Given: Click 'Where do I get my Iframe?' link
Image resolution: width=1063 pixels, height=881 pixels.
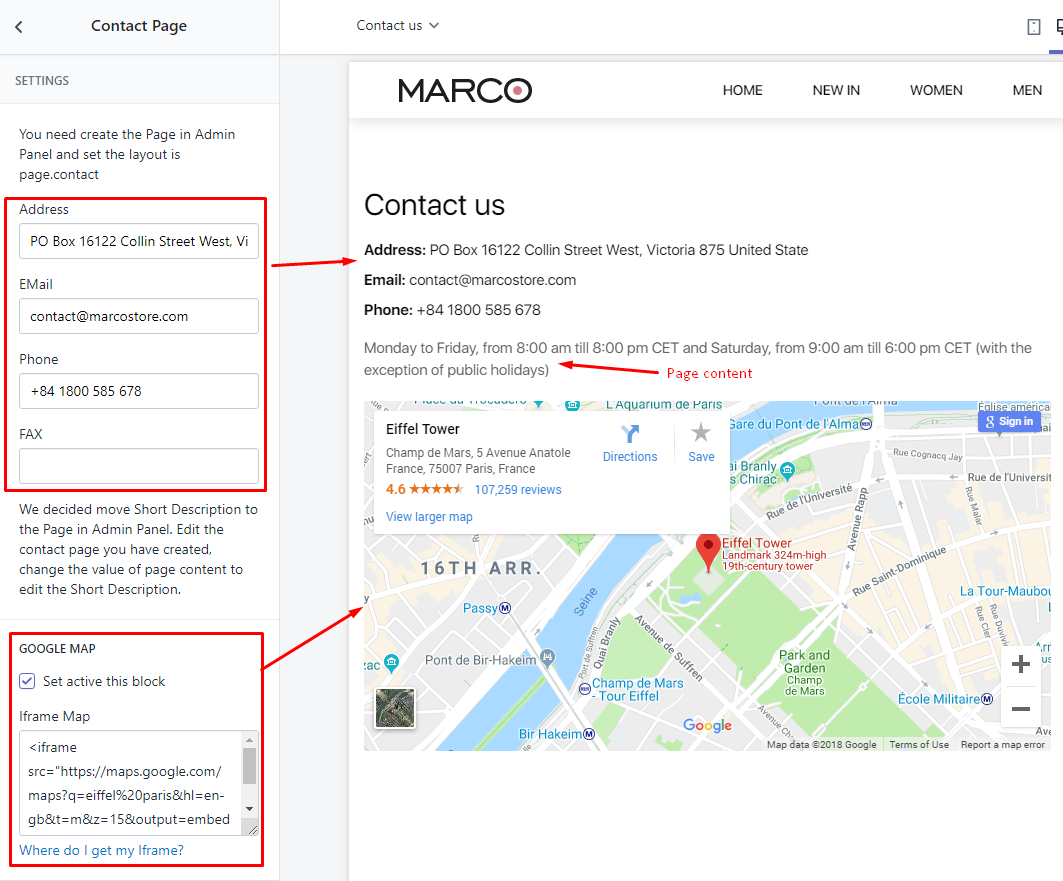Looking at the screenshot, I should 101,850.
